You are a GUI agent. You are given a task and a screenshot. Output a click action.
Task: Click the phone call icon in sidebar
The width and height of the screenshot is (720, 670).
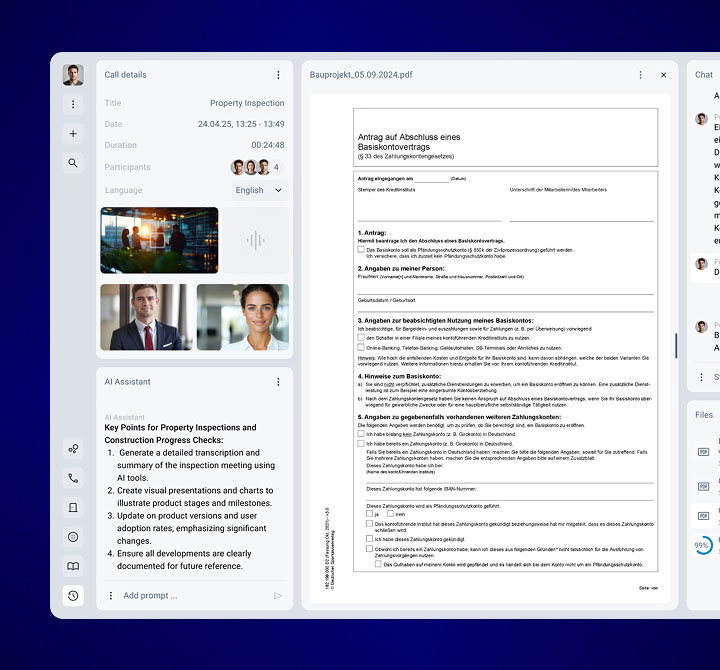[x=73, y=478]
